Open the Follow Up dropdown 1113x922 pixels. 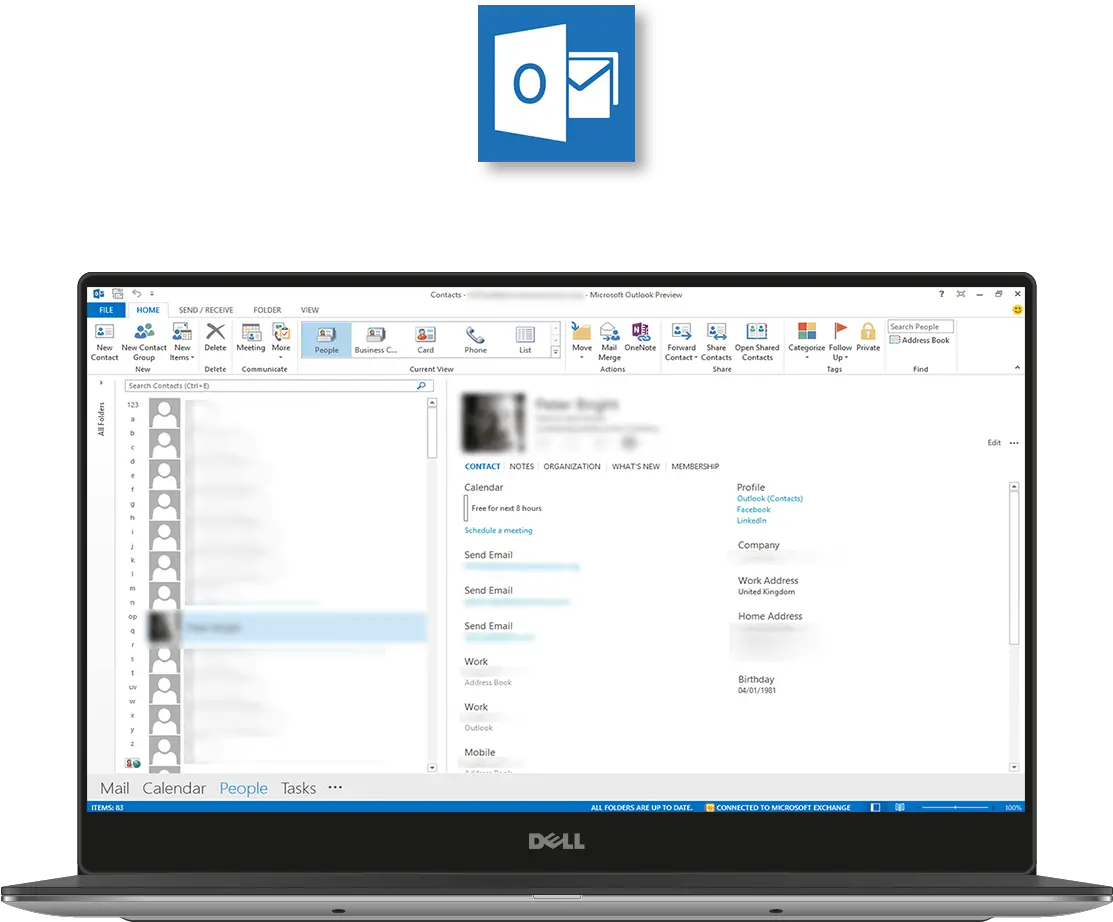[x=840, y=341]
